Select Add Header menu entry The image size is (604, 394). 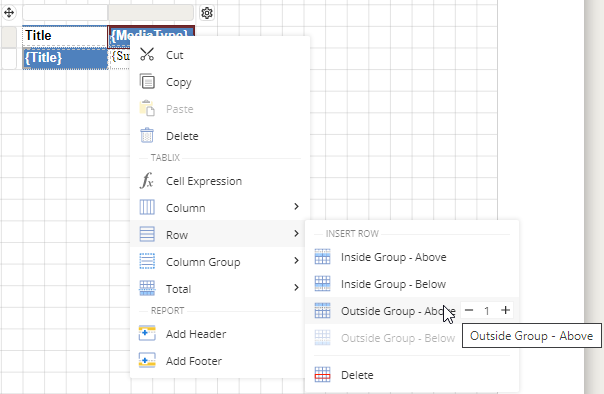pyautogui.click(x=220, y=334)
